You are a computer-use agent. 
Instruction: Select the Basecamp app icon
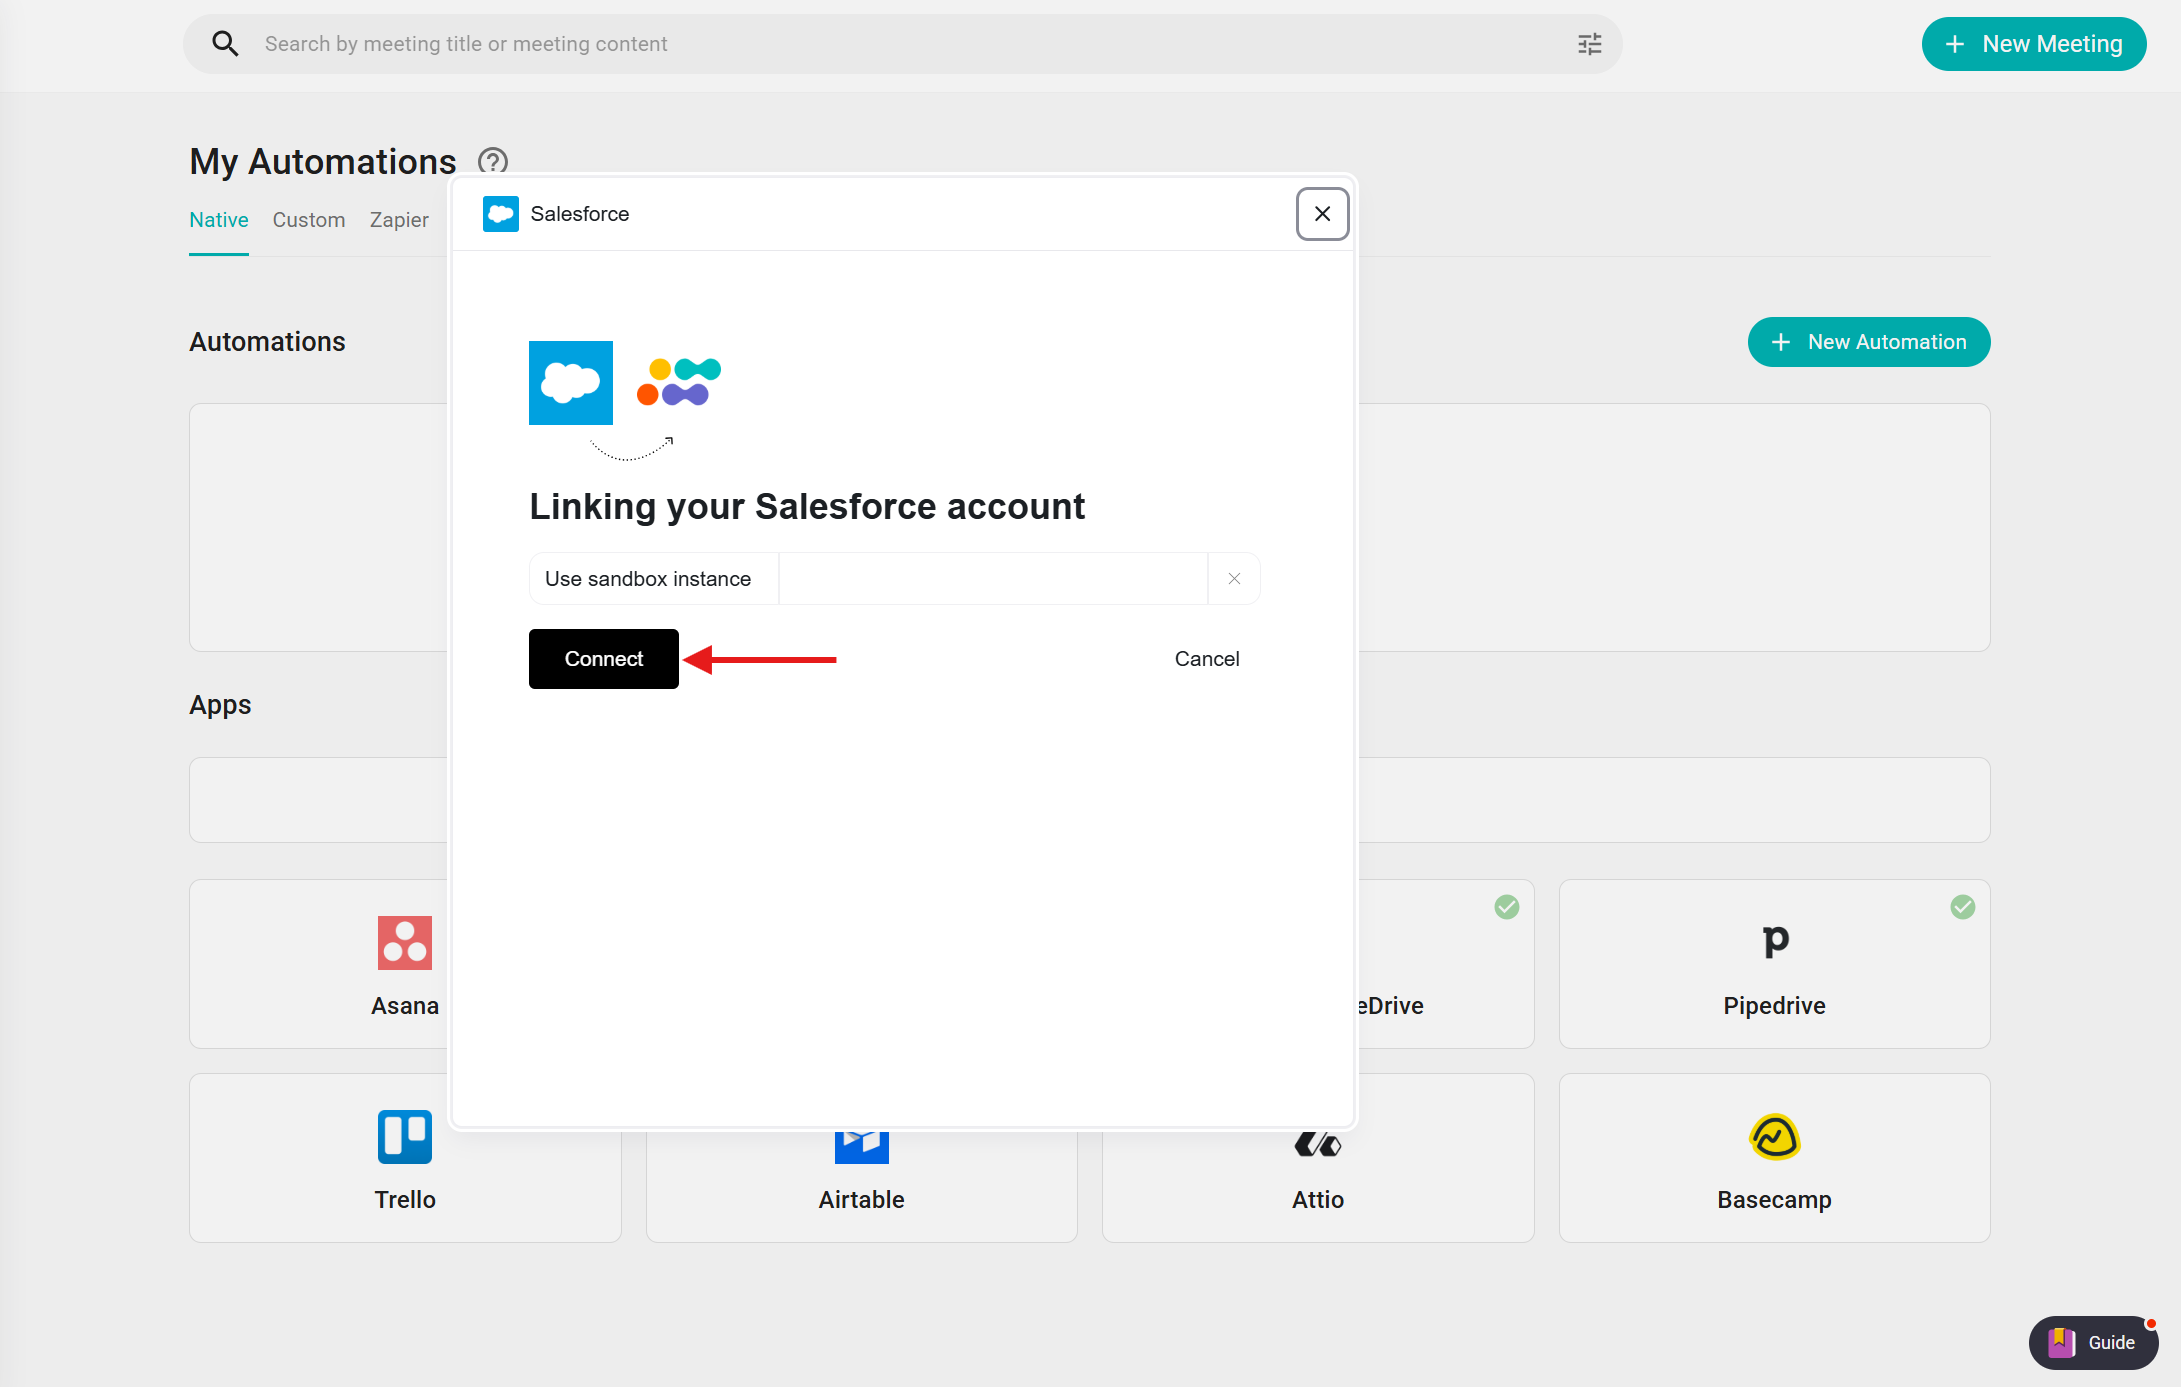click(x=1774, y=1137)
